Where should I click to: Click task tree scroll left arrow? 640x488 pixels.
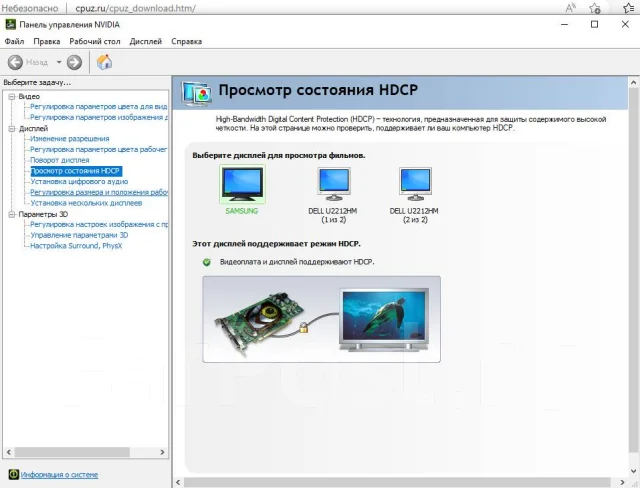(9, 452)
